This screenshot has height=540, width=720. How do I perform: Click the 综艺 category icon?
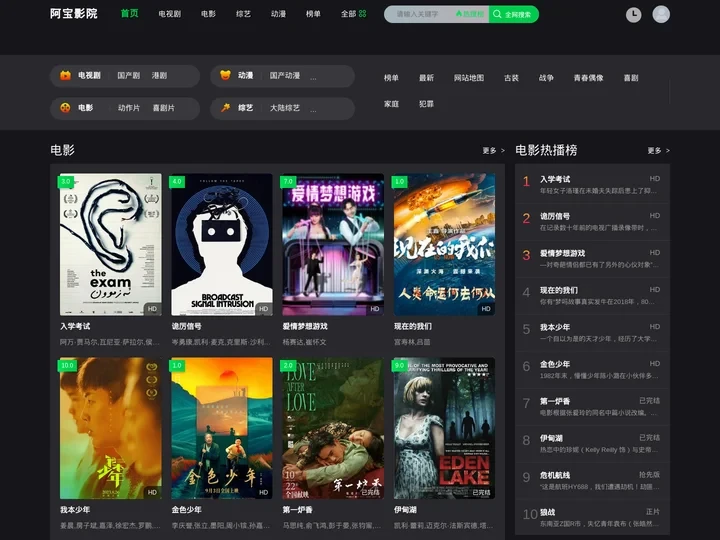point(225,108)
